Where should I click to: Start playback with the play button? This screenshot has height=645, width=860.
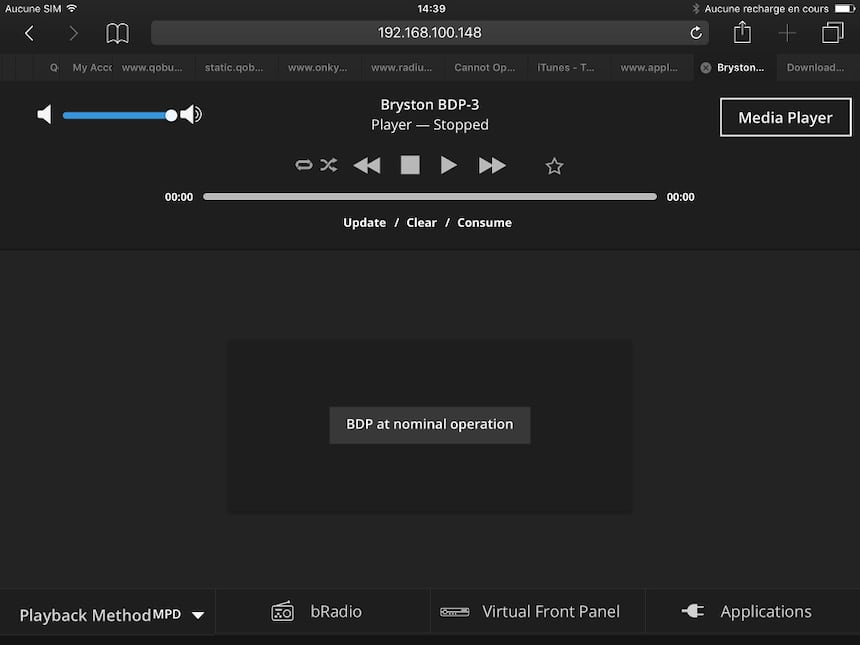click(449, 165)
